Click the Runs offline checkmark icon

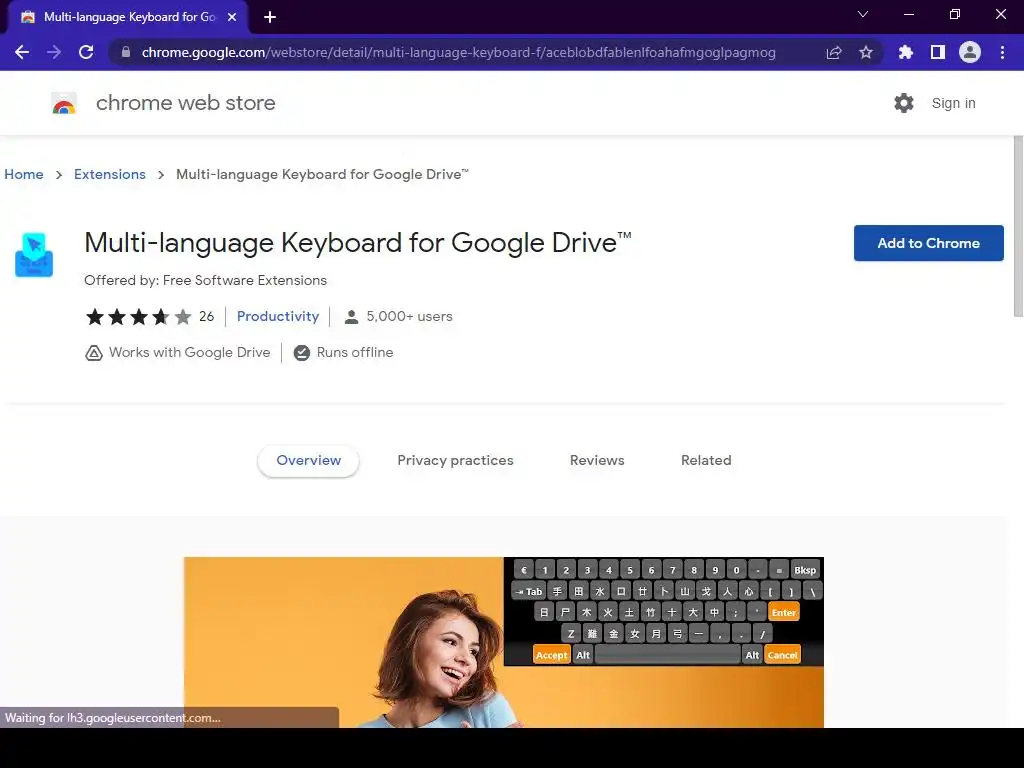click(x=302, y=353)
